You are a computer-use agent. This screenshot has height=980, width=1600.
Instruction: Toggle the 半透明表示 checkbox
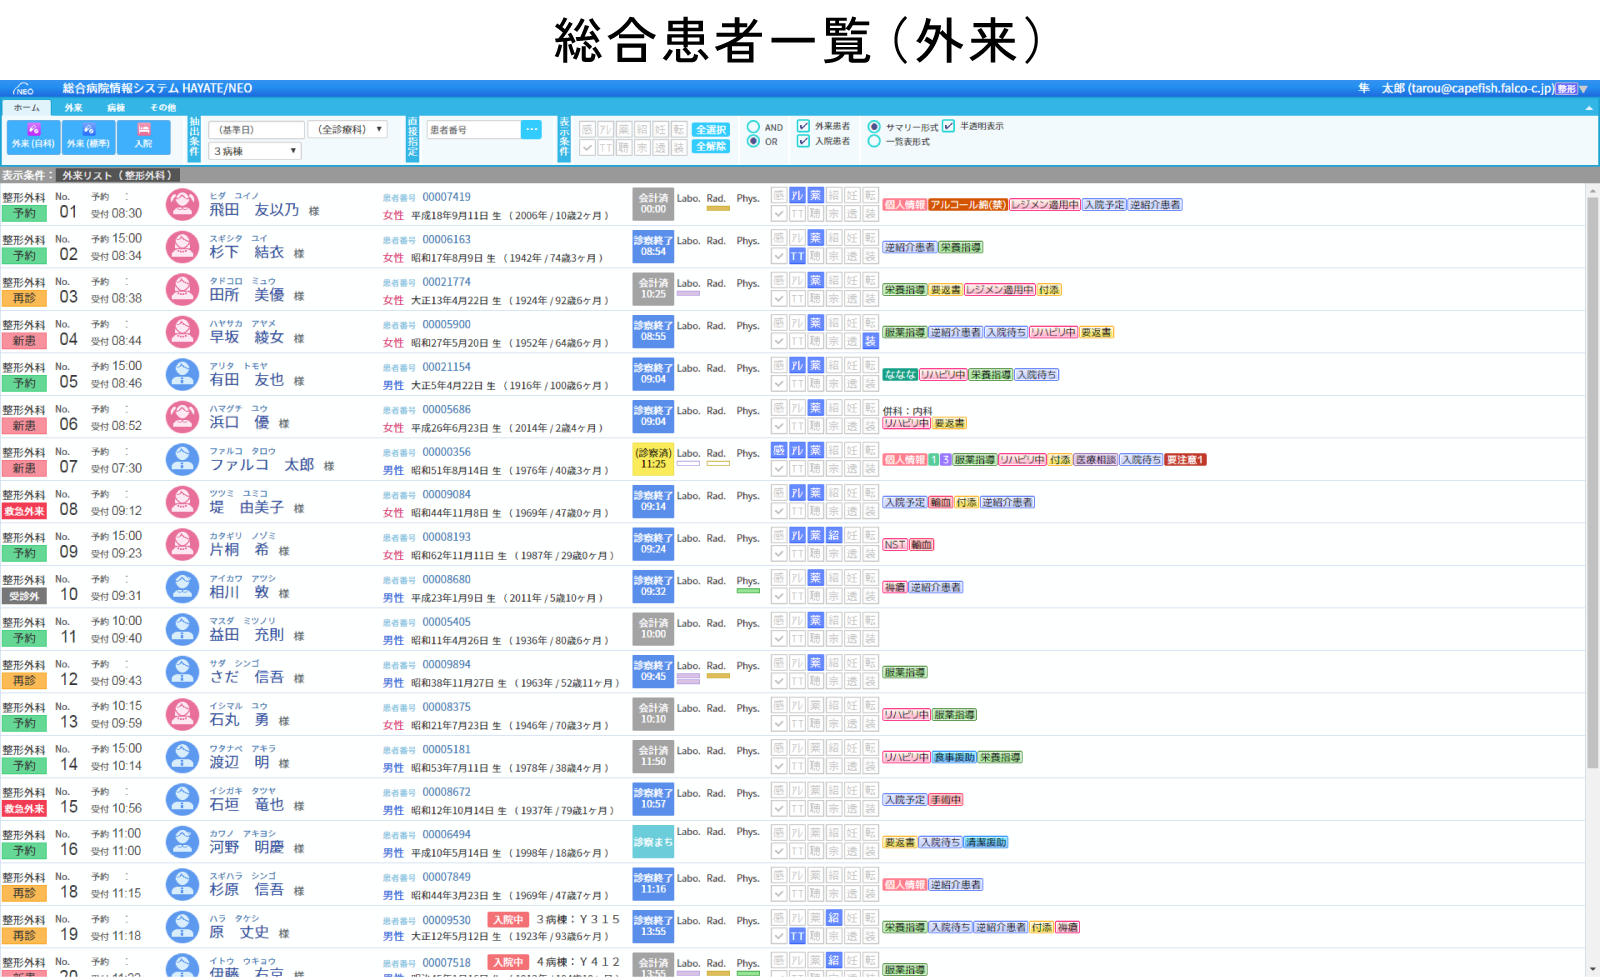coord(948,126)
